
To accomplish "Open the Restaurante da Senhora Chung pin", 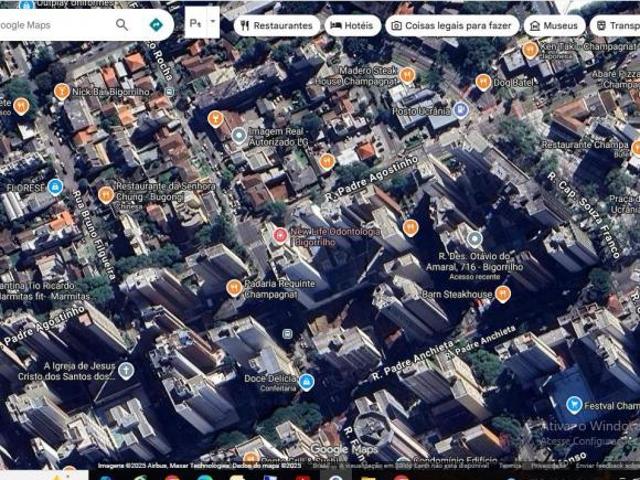I will tap(106, 194).
